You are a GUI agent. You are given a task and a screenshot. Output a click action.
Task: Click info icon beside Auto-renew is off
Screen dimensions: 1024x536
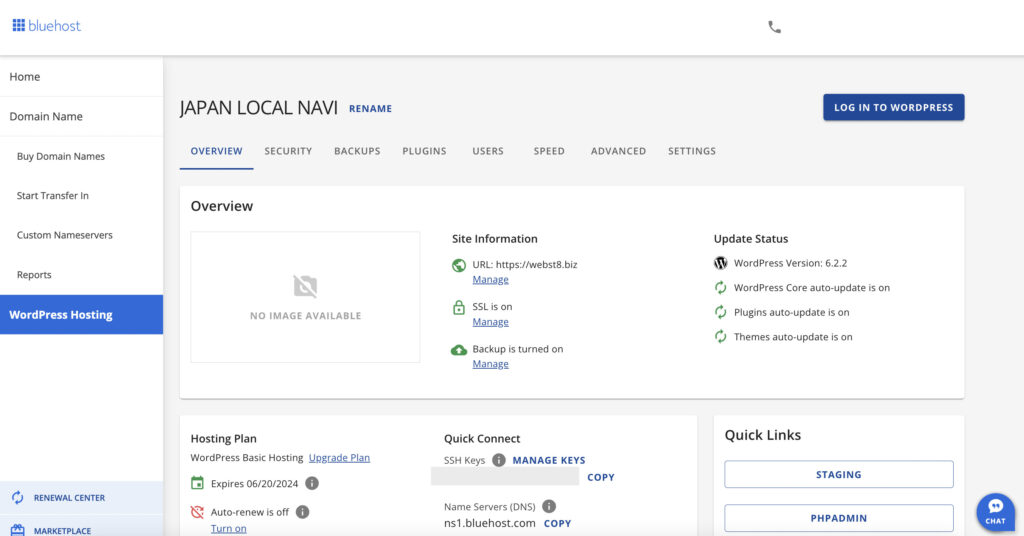coord(302,512)
